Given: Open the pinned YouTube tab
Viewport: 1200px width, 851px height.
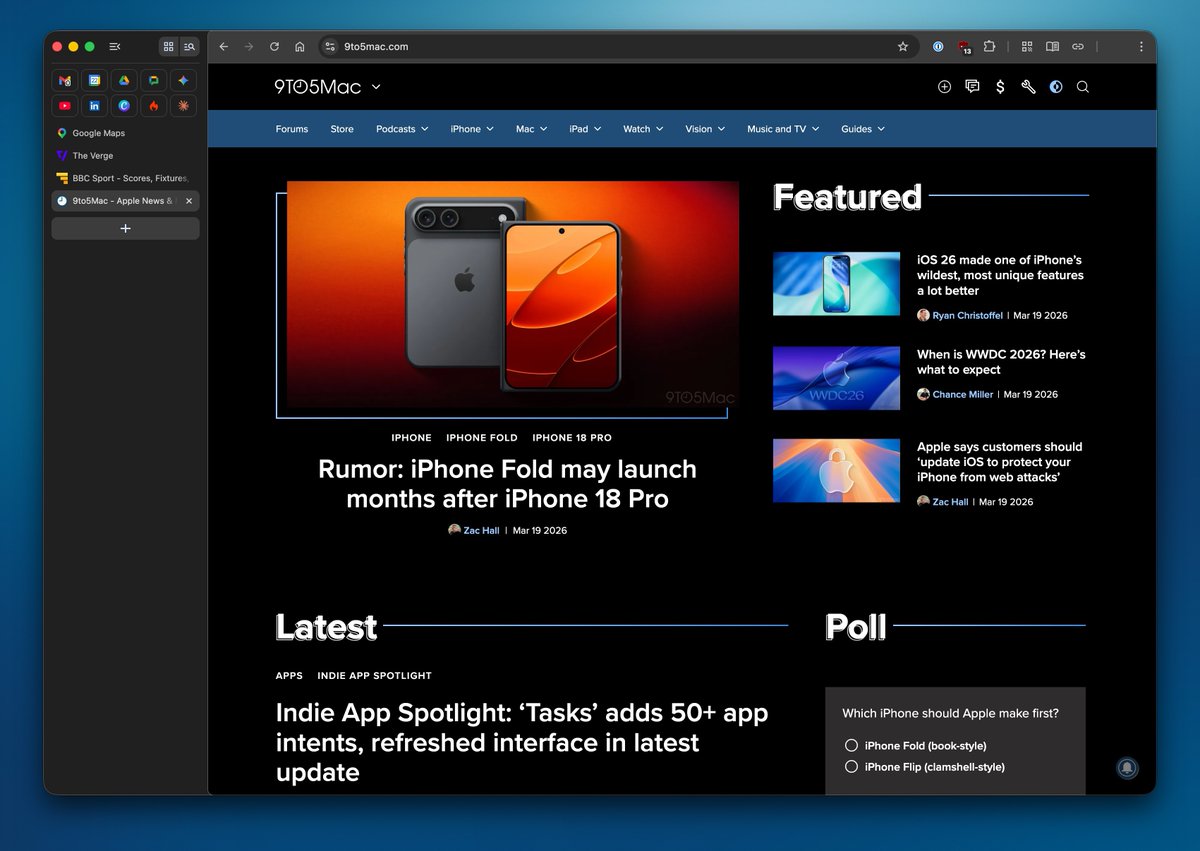Looking at the screenshot, I should (65, 105).
